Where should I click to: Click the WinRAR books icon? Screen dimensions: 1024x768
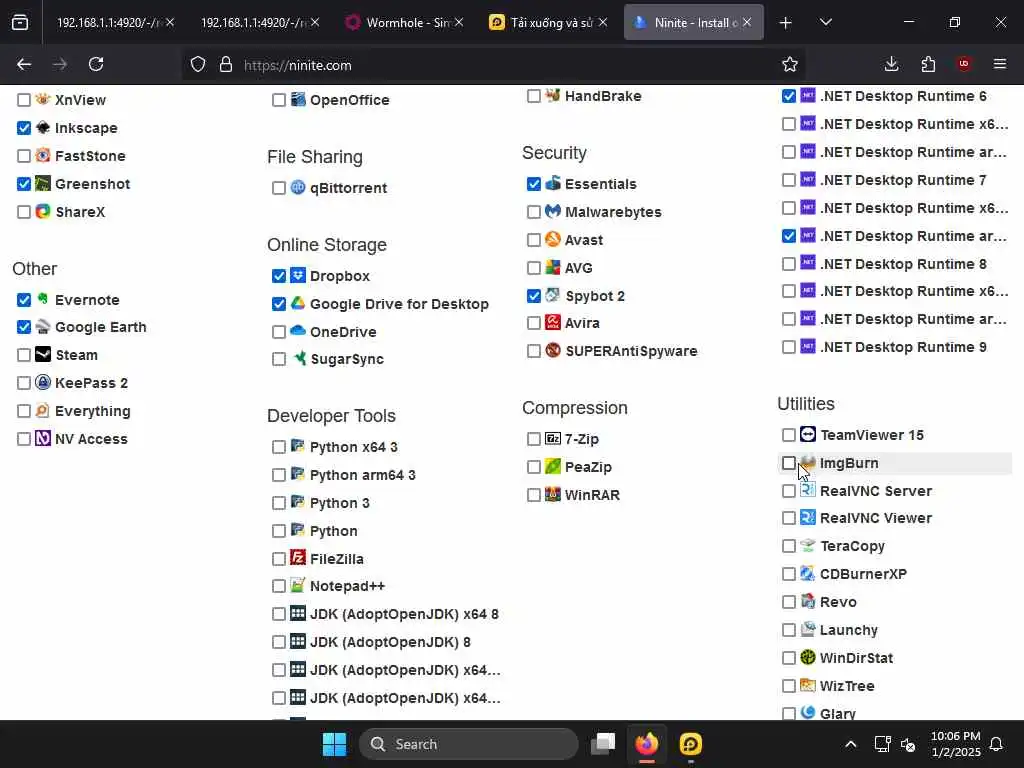pyautogui.click(x=553, y=494)
